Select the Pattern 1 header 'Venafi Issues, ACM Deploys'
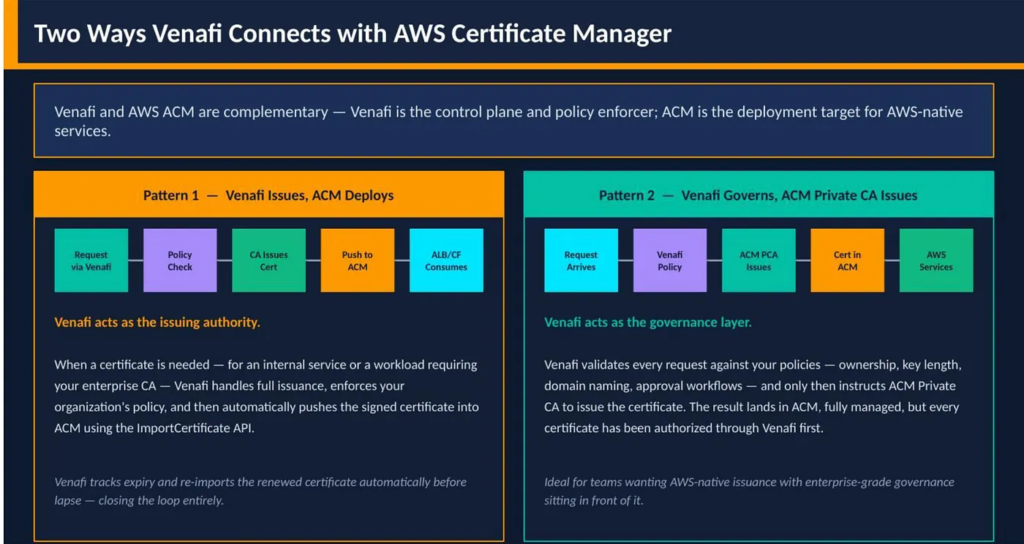 (x=268, y=195)
